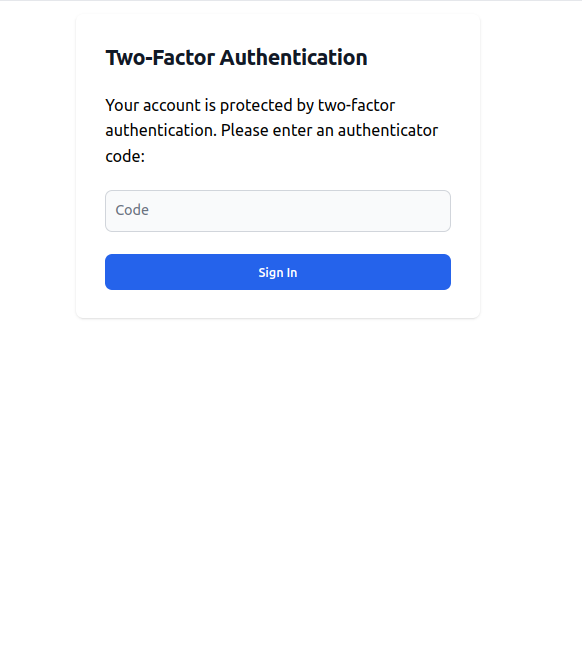The image size is (582, 646).
Task: Select the Two-Factor Authentication heading
Action: click(236, 57)
